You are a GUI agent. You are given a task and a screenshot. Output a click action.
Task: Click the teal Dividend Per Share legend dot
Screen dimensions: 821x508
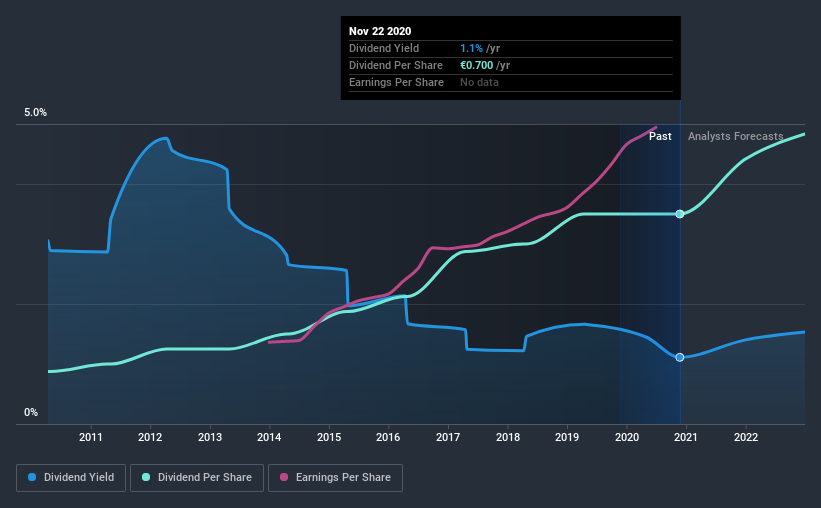coord(146,477)
